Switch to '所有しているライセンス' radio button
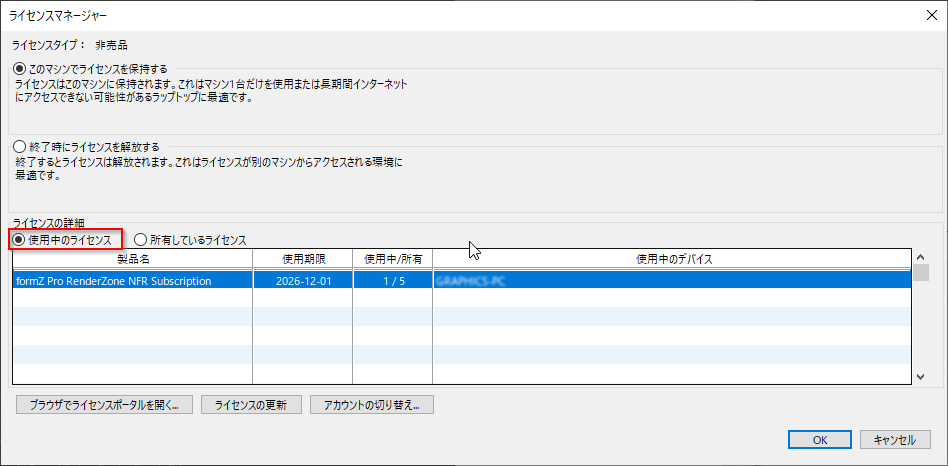Viewport: 948px width, 466px height. [141, 240]
